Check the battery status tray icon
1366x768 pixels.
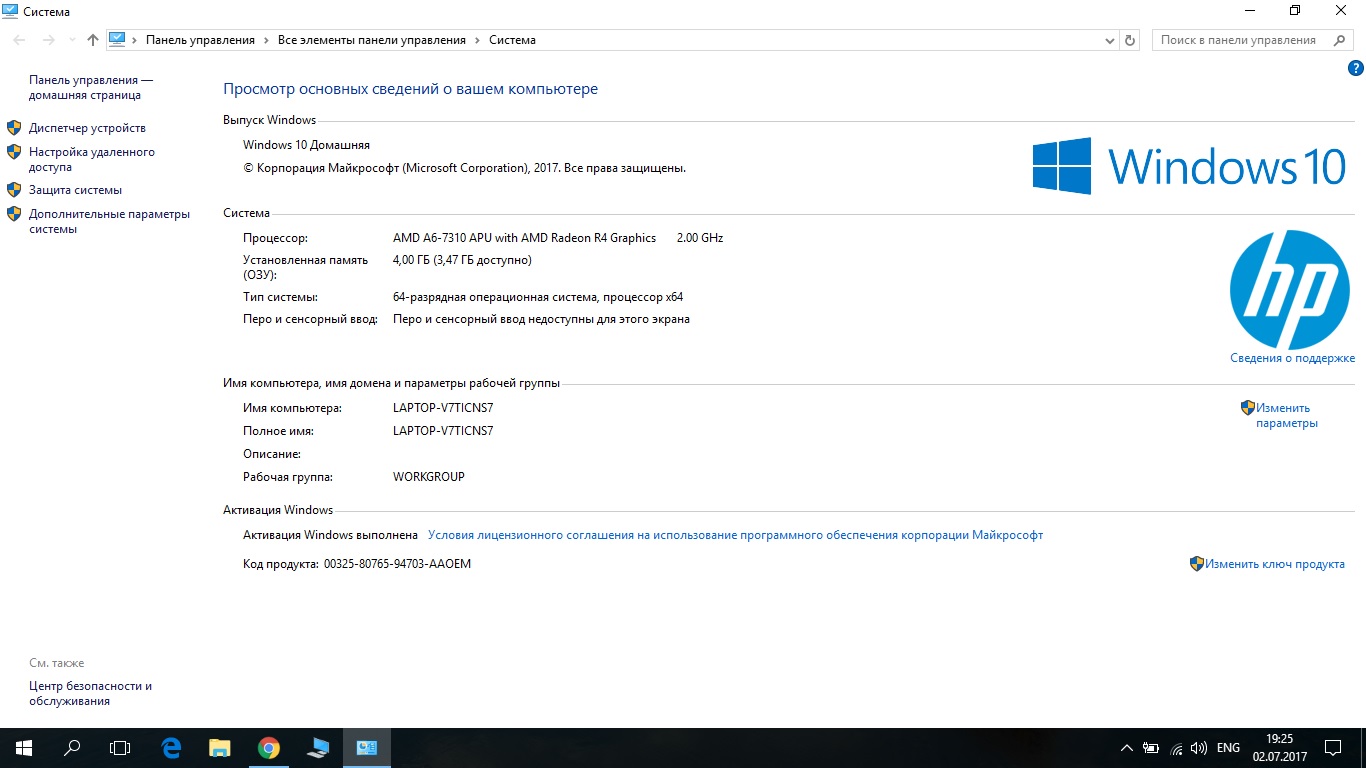[x=1151, y=748]
